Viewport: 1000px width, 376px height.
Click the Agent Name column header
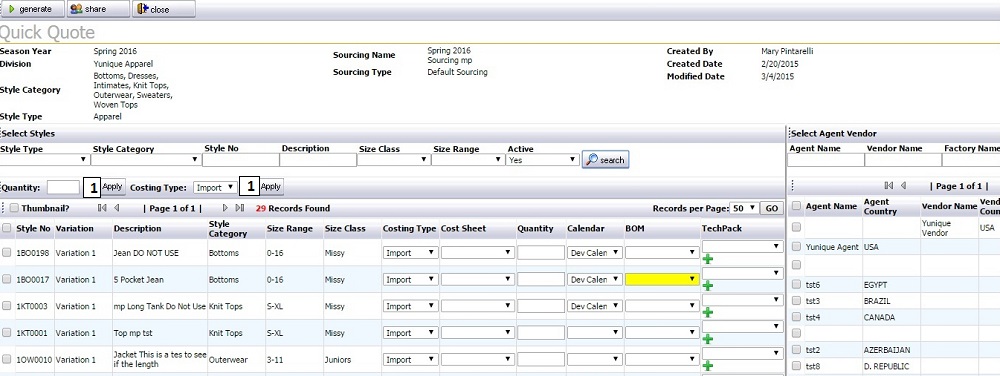[x=831, y=206]
